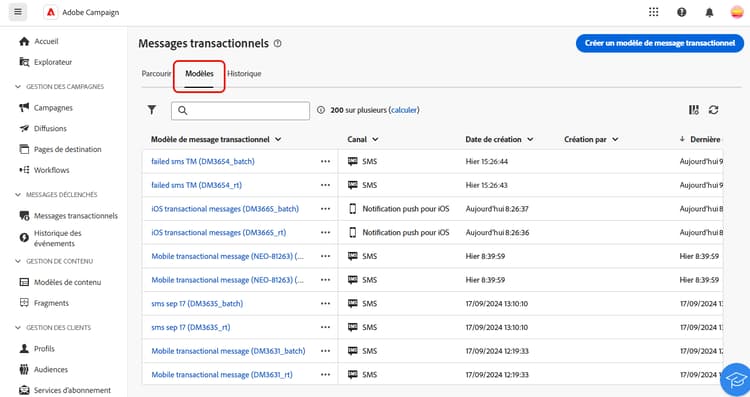
Task: Switch to the Historique tab
Action: [x=244, y=74]
